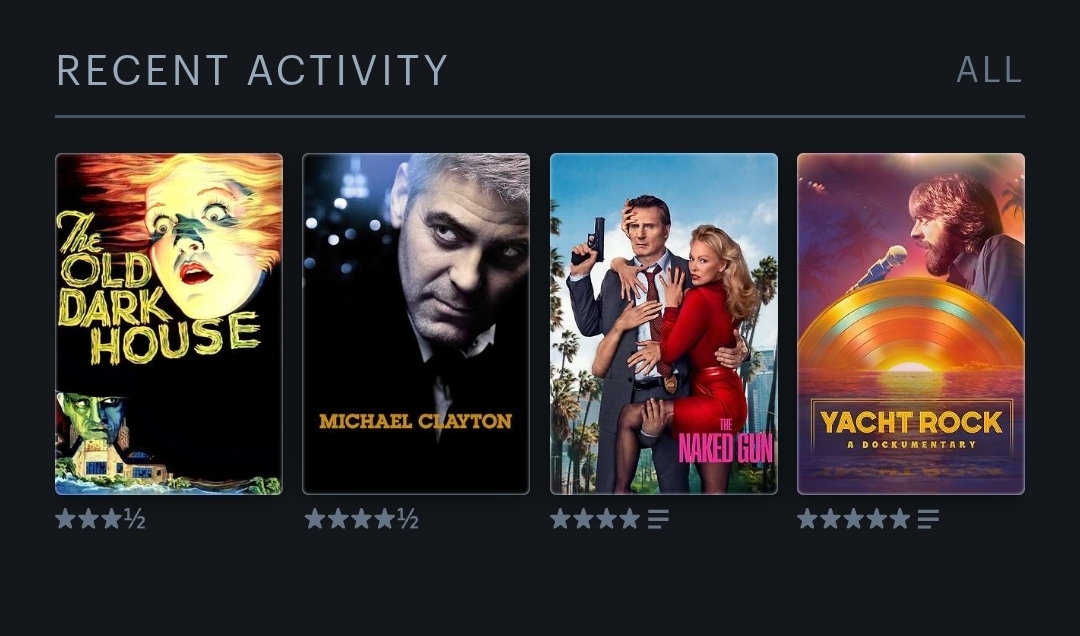Click the fourth star under The Naked Gun

pos(630,519)
